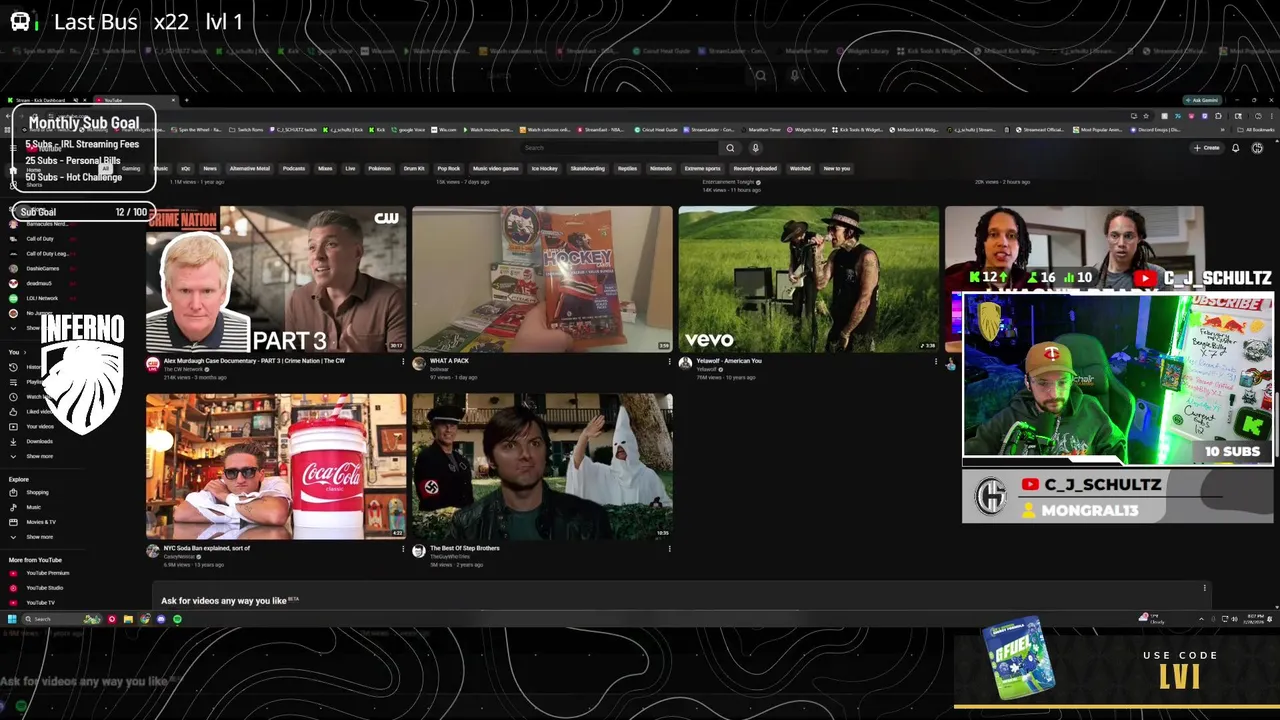Open more options for Step Brothers video
The image size is (1280, 720).
tap(669, 548)
